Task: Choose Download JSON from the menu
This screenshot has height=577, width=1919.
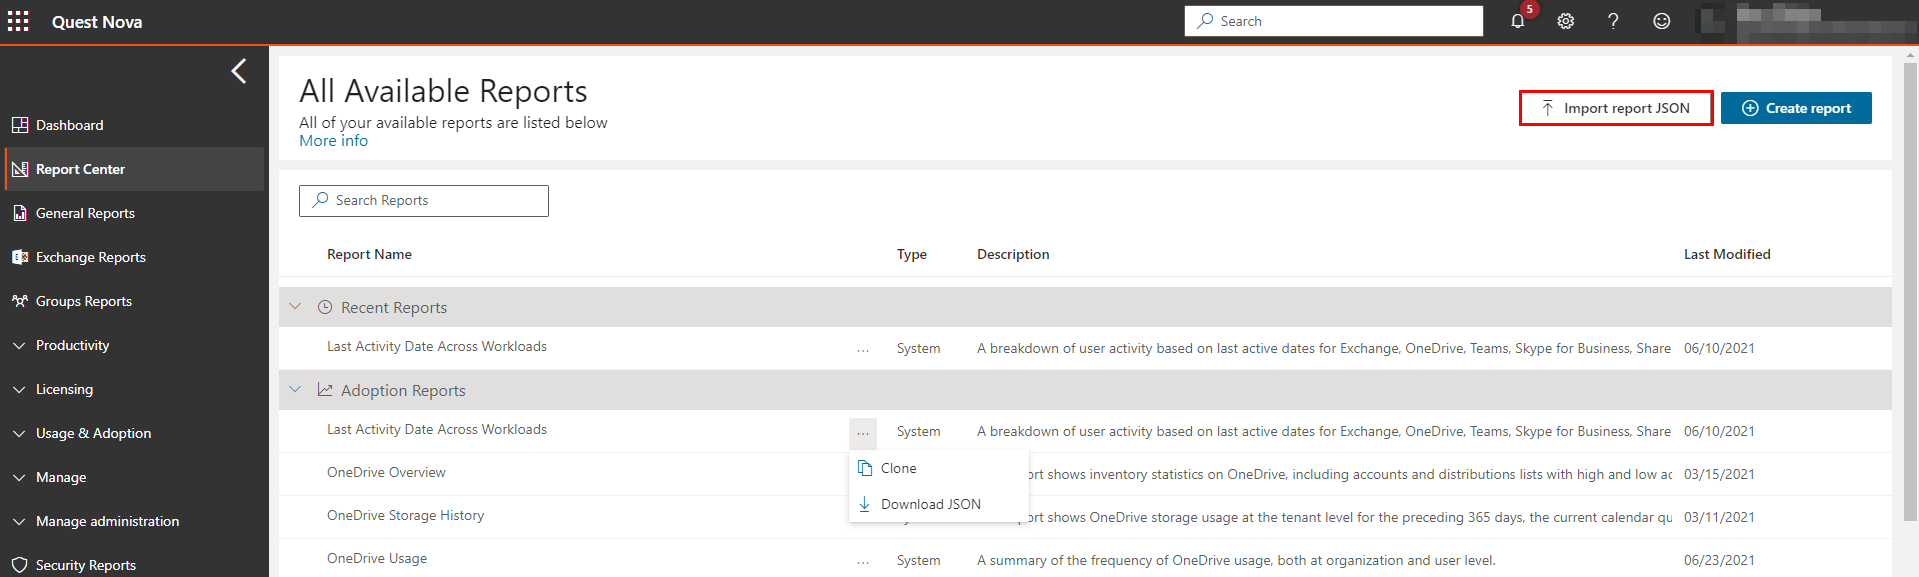Action: pyautogui.click(x=930, y=504)
